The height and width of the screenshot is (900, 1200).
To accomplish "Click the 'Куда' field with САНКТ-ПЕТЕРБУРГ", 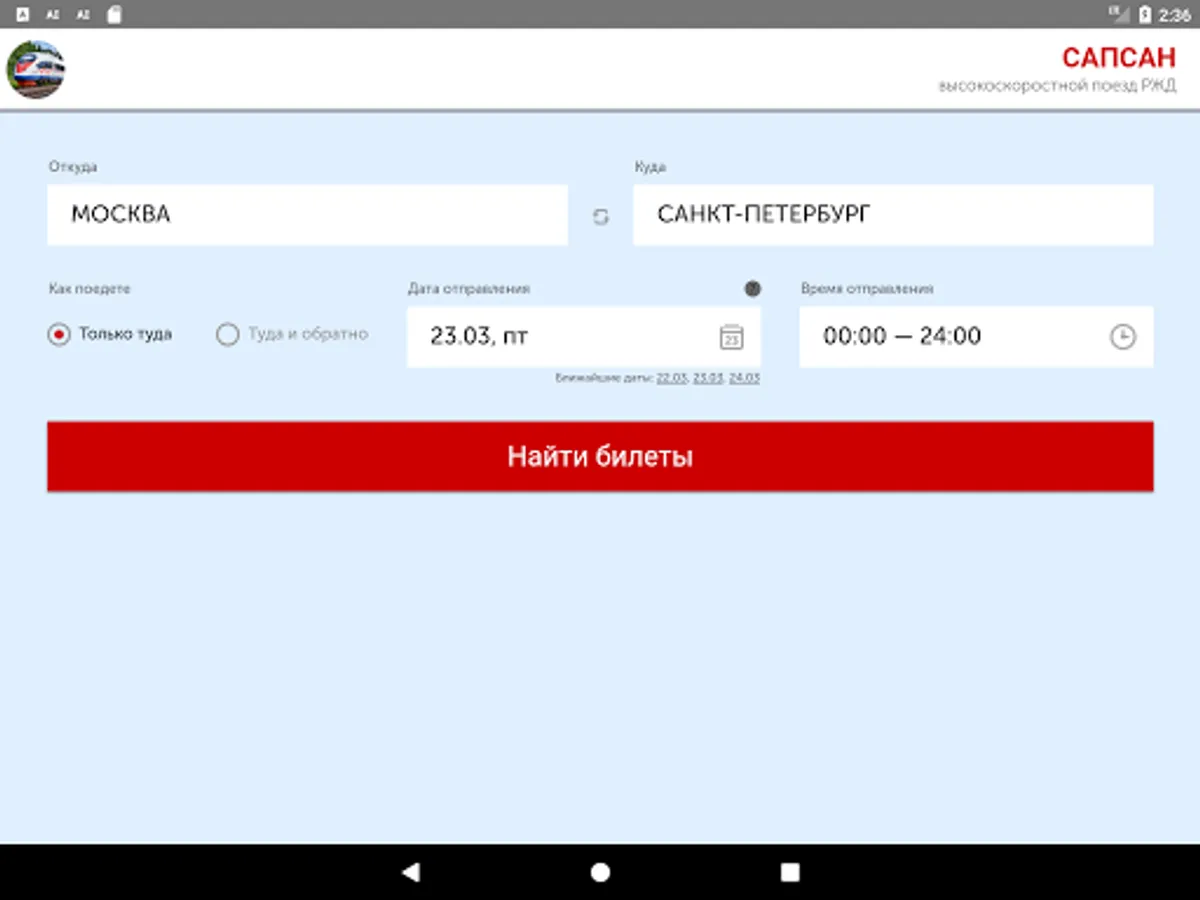I will [x=893, y=215].
